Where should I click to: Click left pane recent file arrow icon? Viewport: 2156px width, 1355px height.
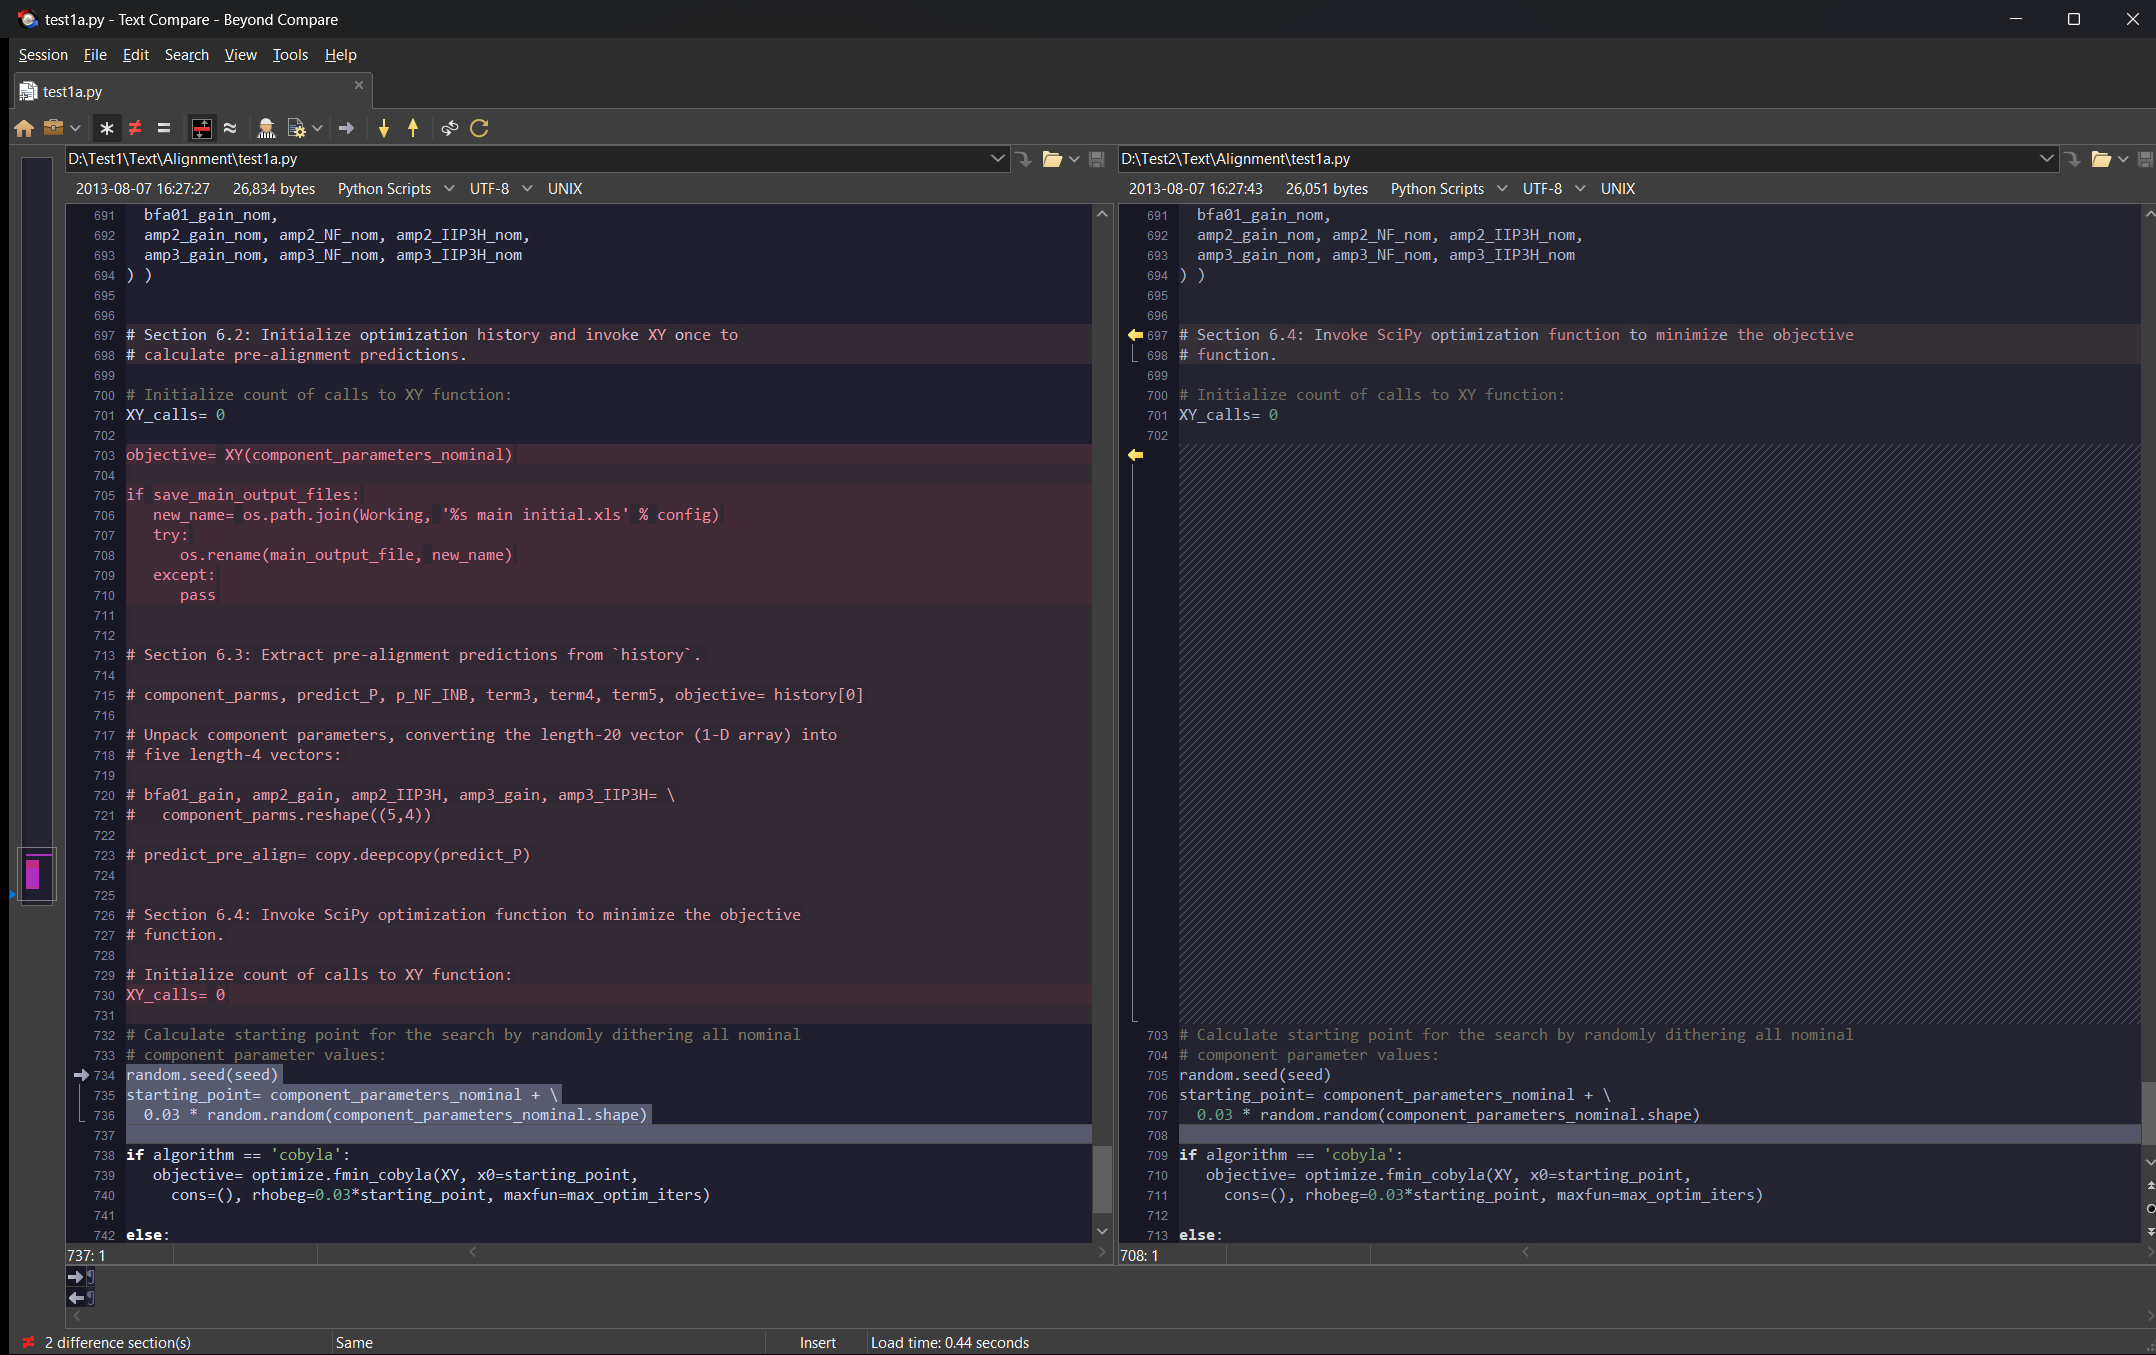pyautogui.click(x=1023, y=159)
